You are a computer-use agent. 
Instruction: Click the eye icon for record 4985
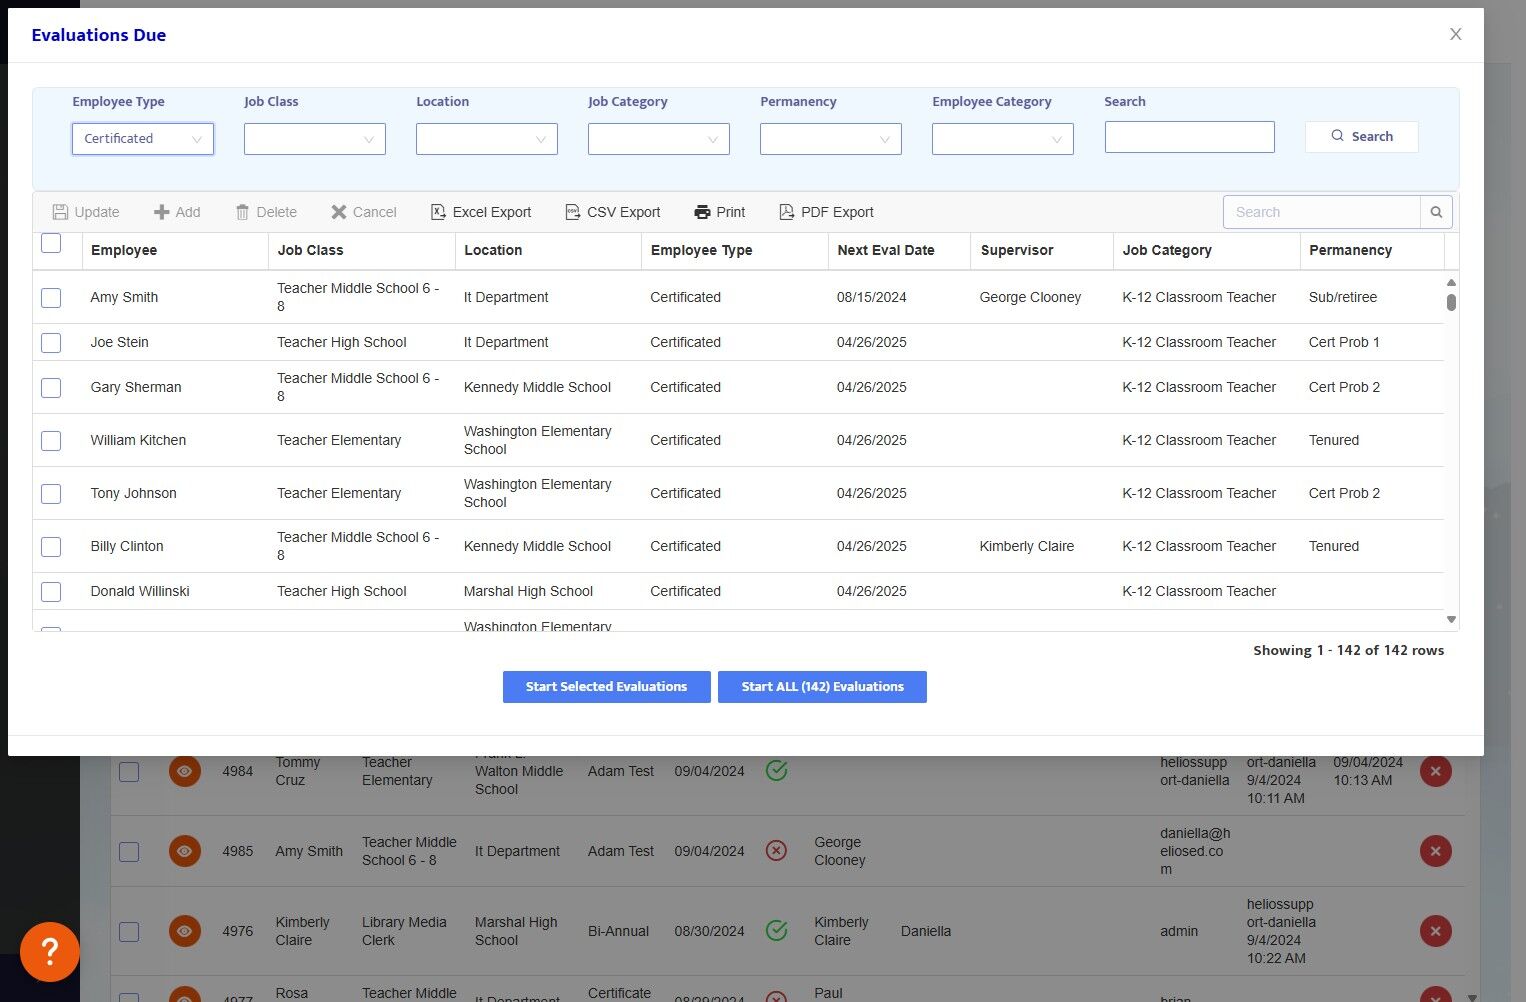tap(184, 851)
